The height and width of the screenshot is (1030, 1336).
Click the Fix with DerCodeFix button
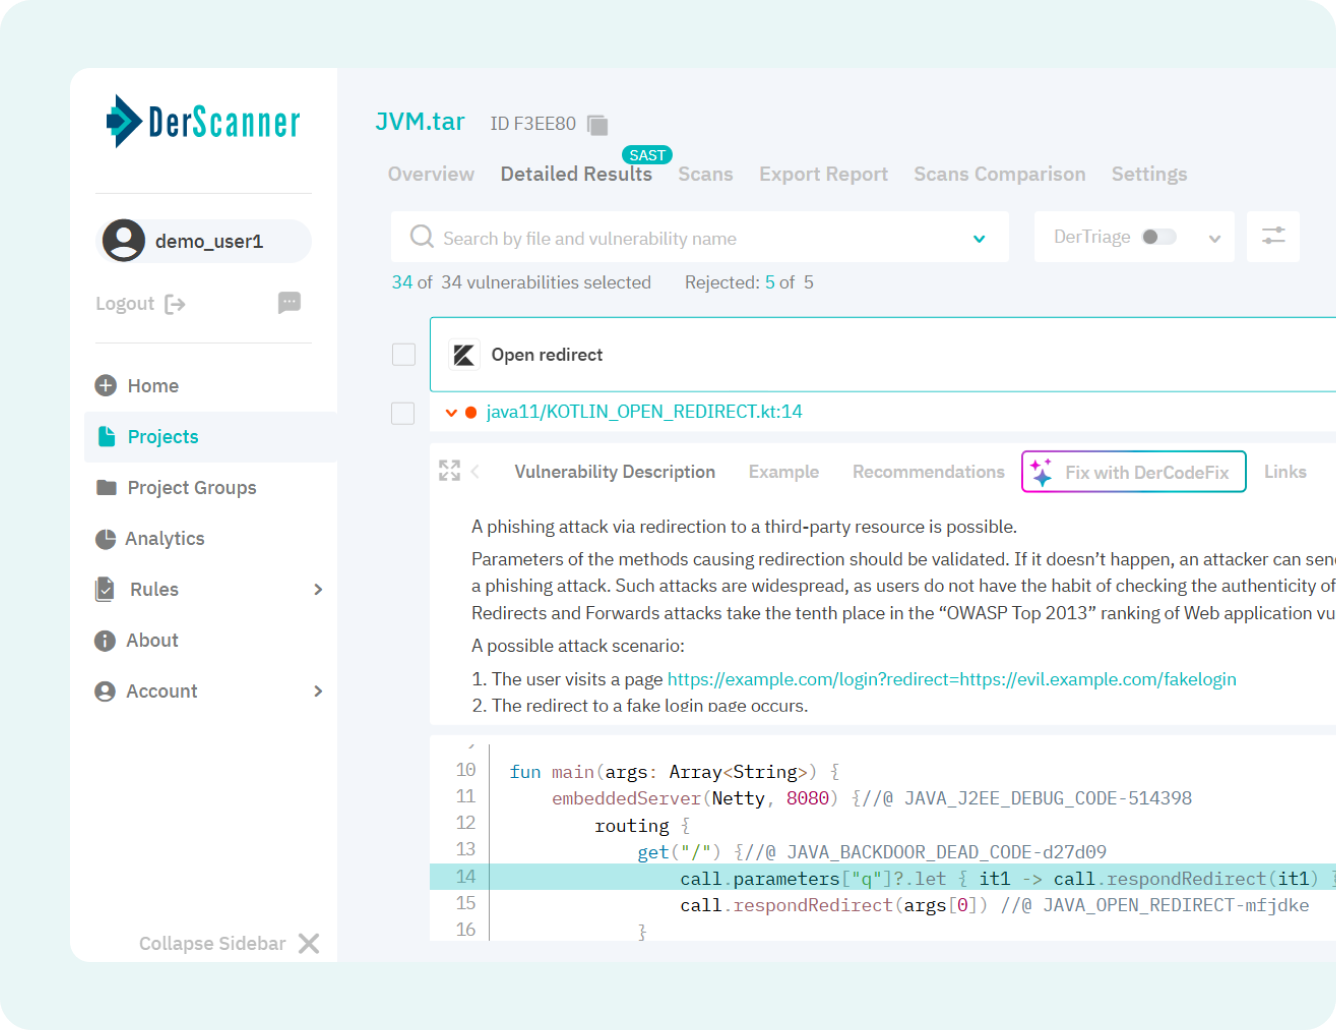(x=1133, y=471)
